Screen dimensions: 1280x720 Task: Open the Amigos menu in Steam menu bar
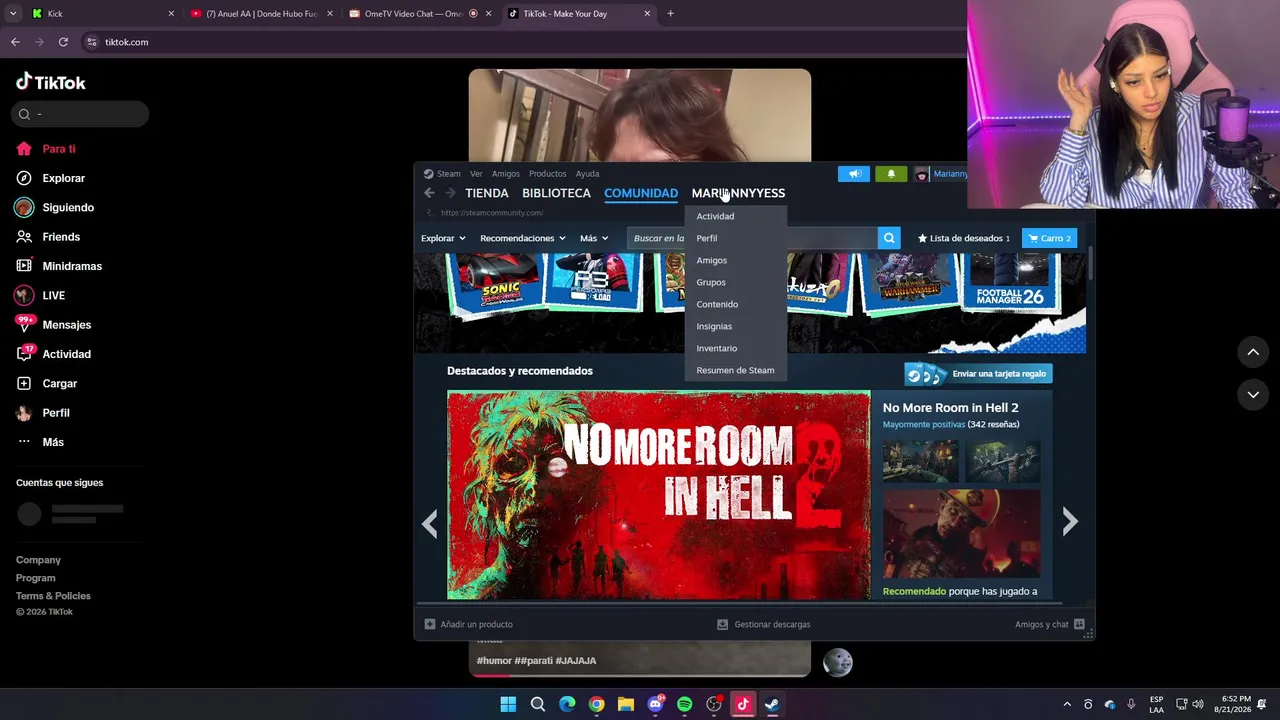tap(506, 174)
